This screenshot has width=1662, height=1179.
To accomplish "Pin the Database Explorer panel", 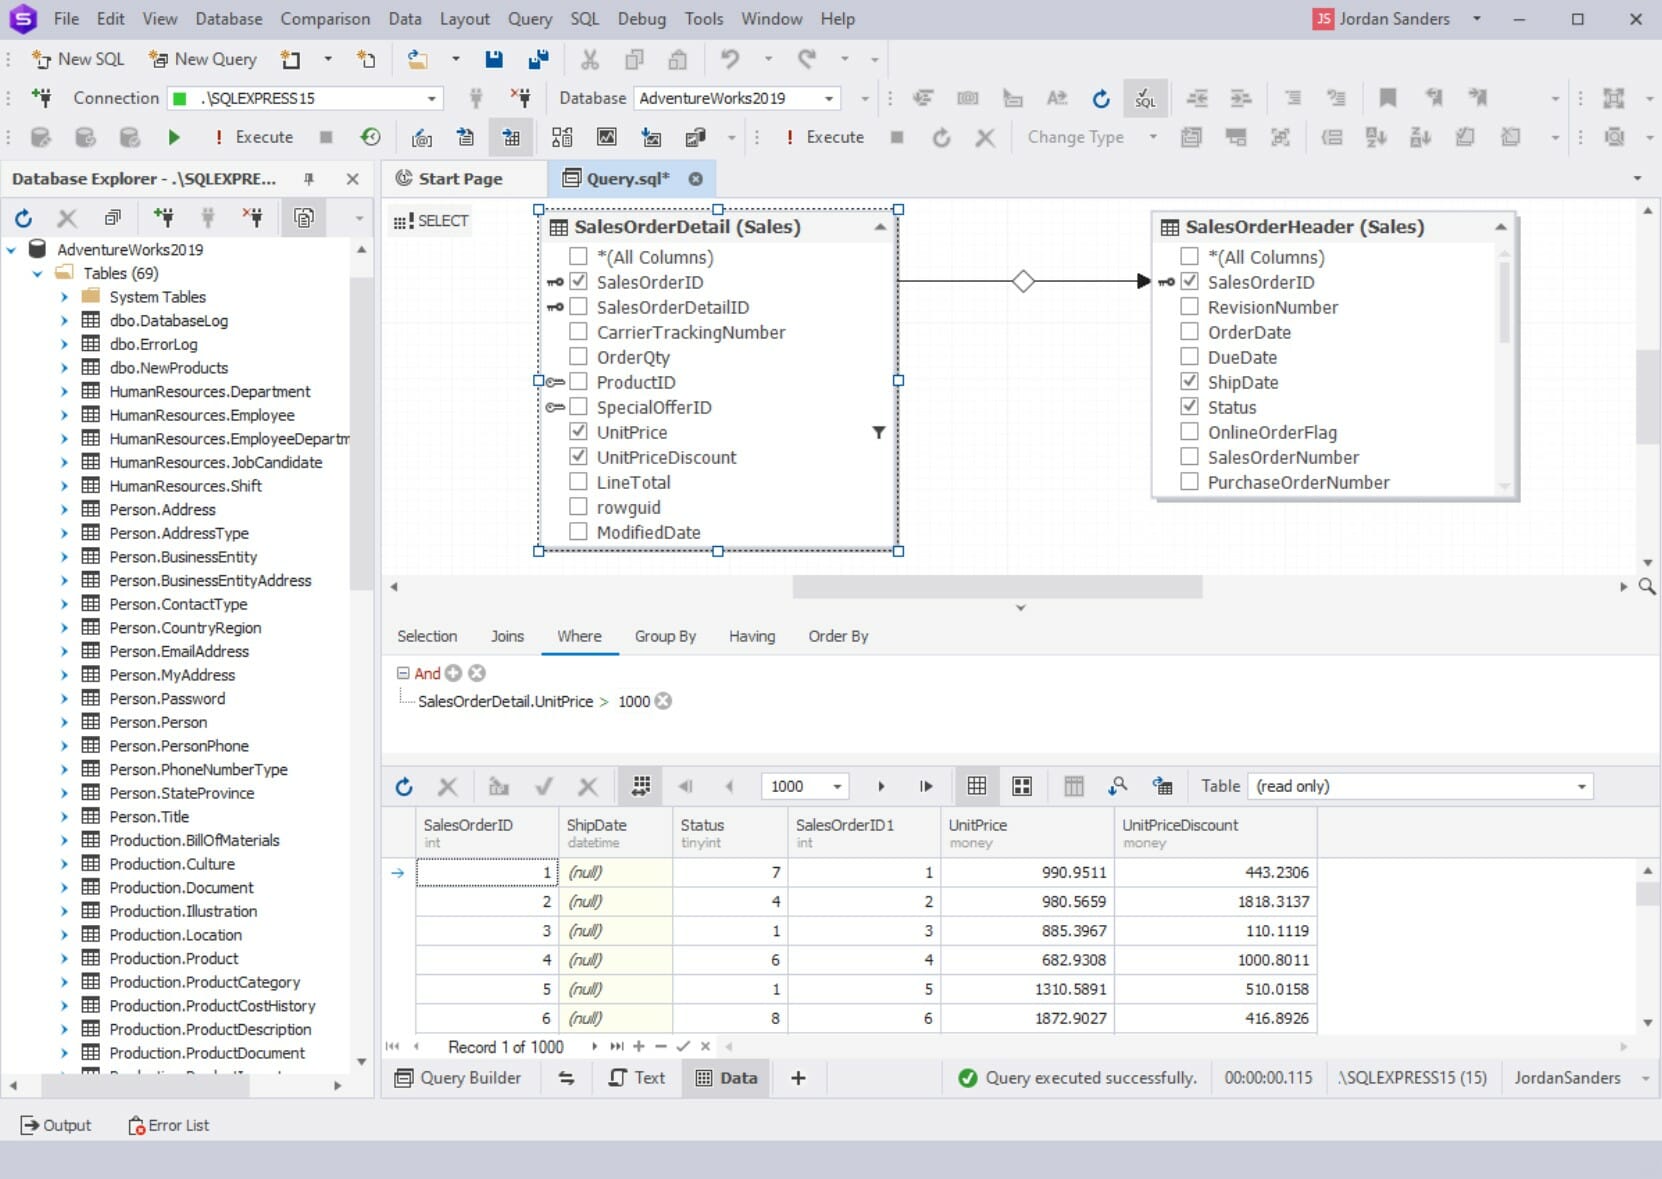I will [309, 179].
